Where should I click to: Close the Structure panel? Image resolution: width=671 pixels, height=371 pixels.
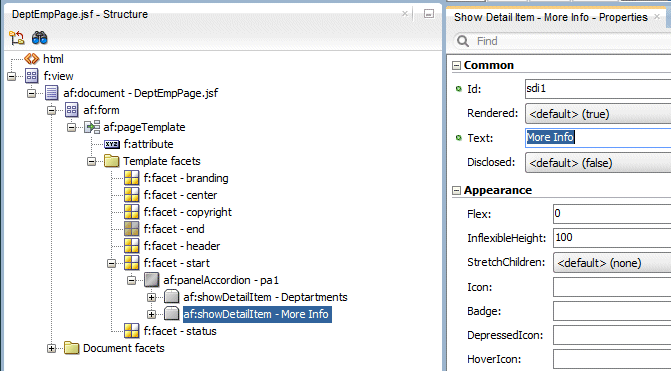[x=405, y=14]
